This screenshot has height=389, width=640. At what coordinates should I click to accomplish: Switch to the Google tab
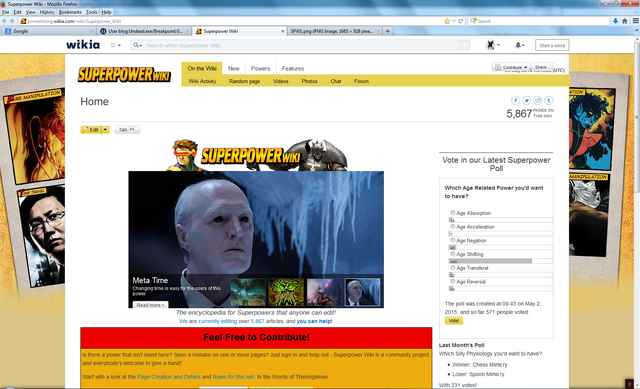pyautogui.click(x=48, y=31)
